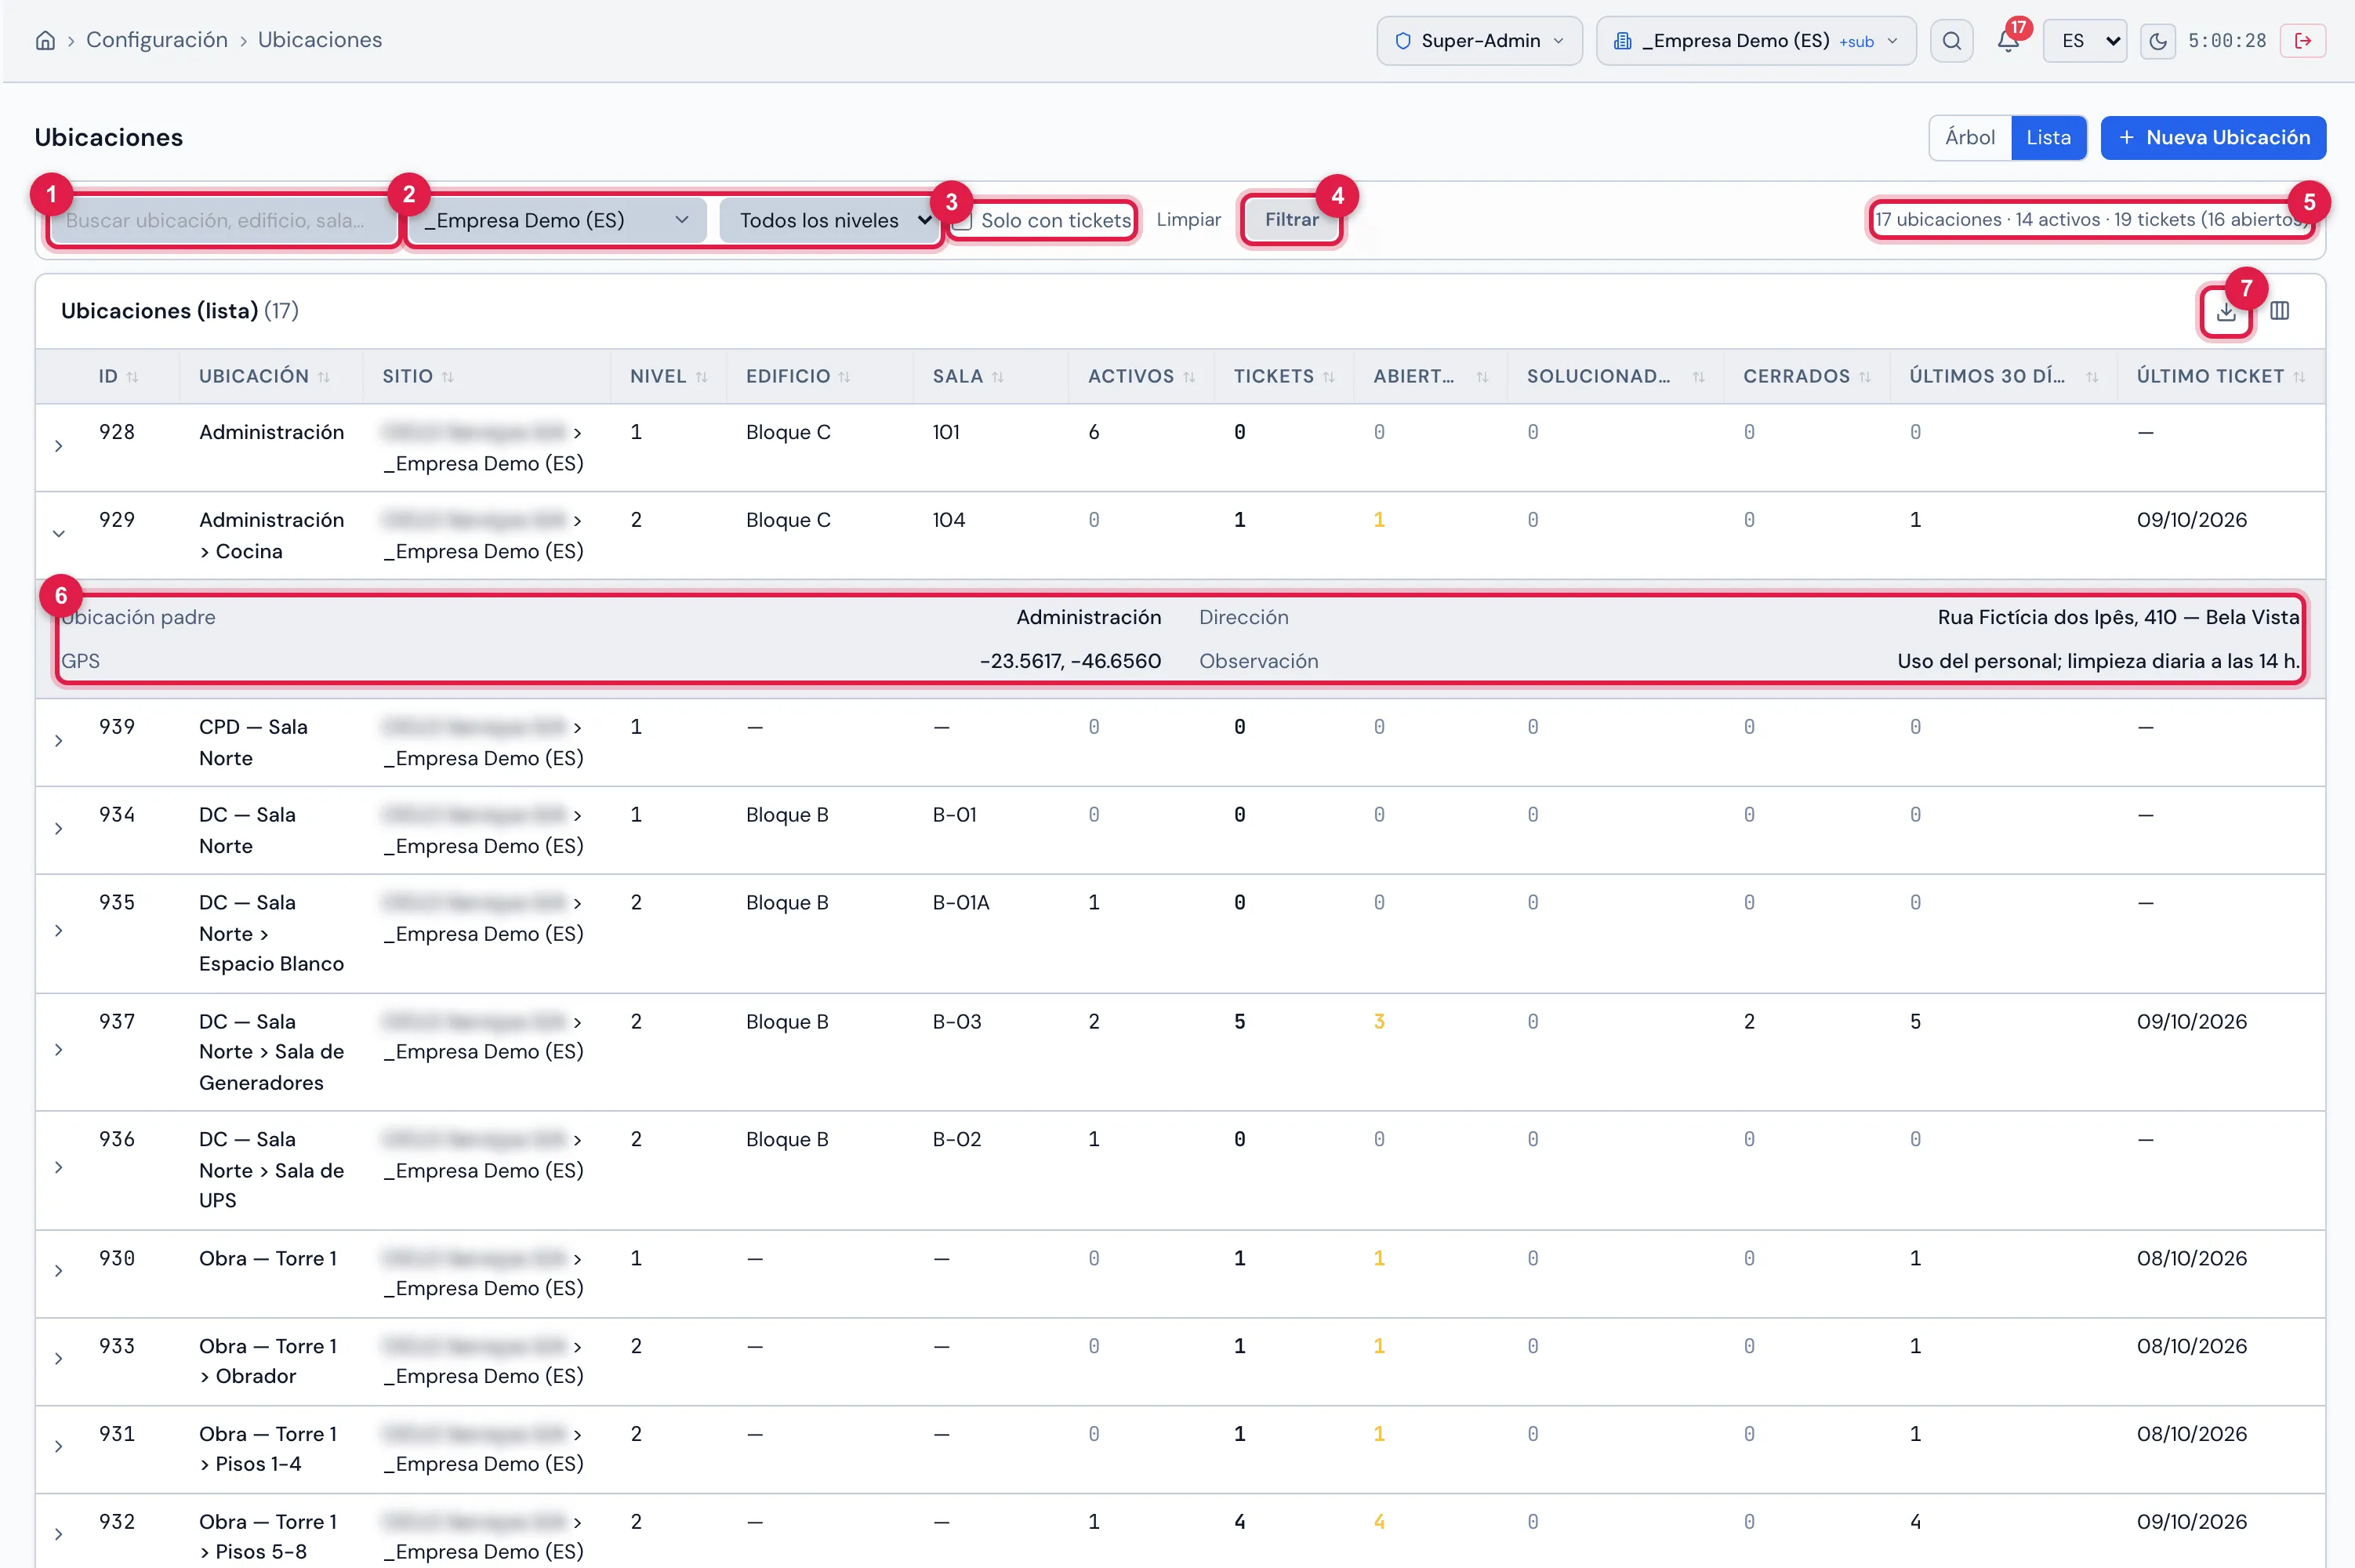Click the red logout icon
Image resolution: width=2355 pixels, height=1568 pixels.
[x=2302, y=41]
